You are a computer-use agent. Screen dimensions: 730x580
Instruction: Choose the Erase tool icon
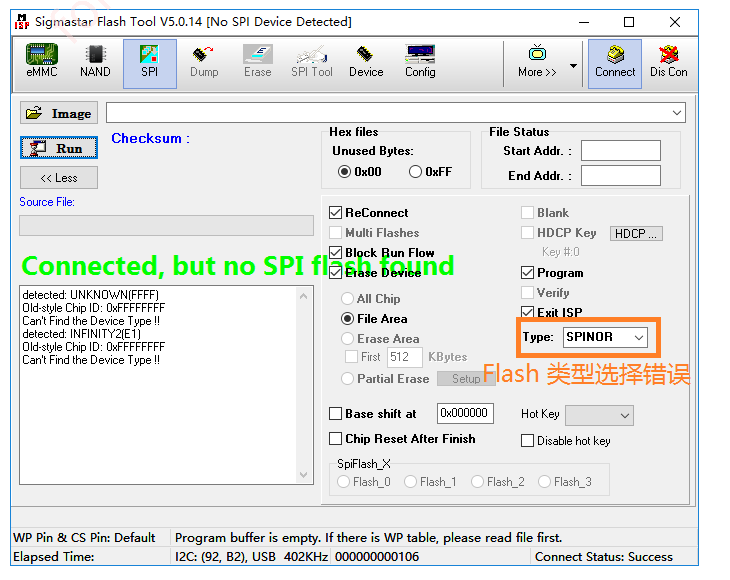pos(257,61)
